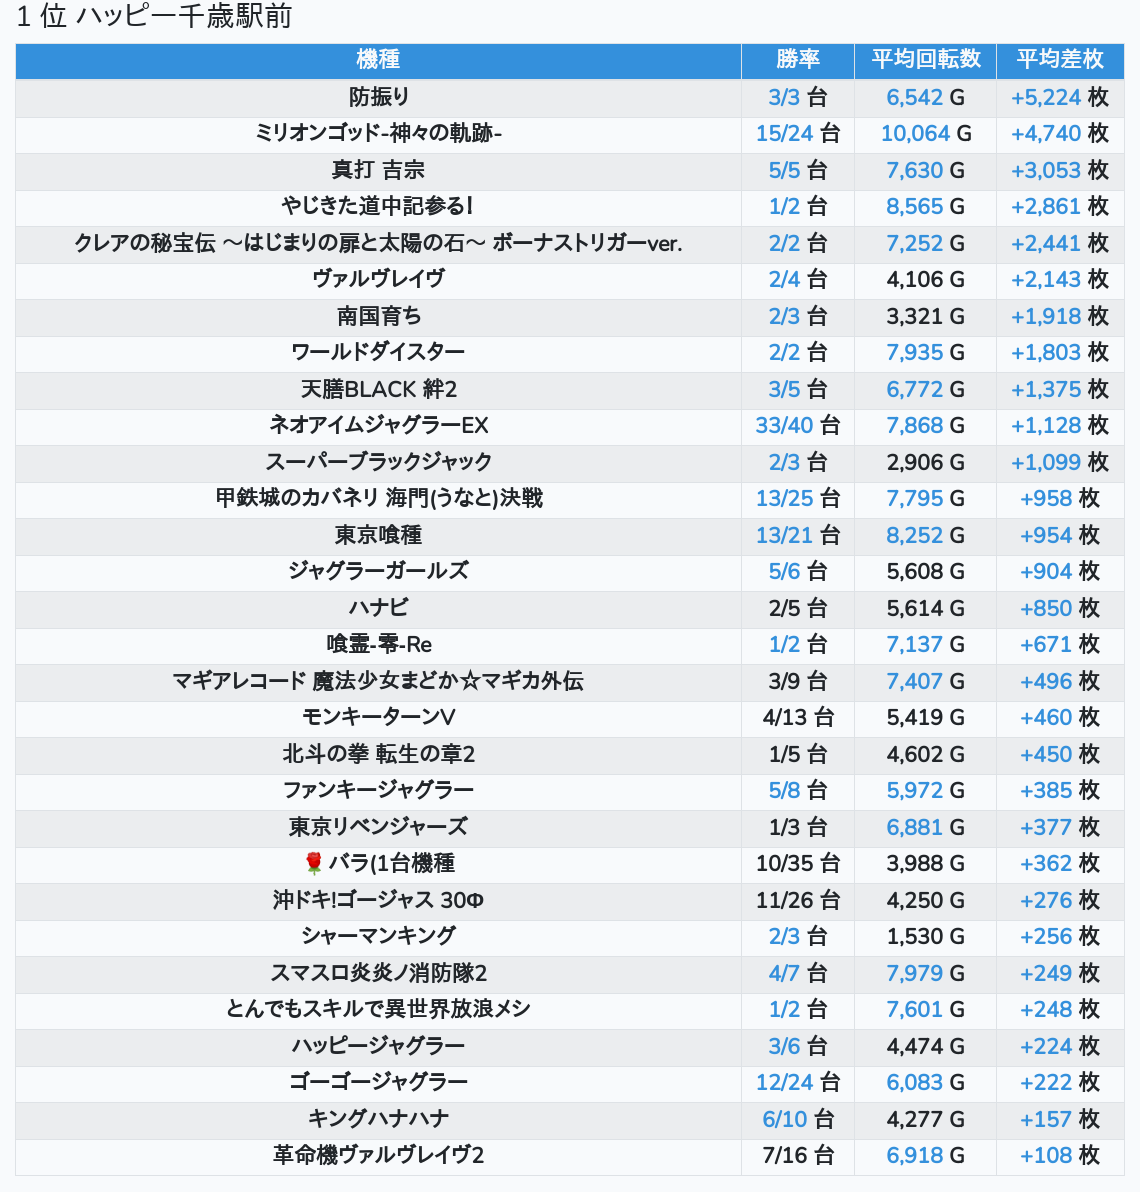
Task: Click スマスロ炎炎ノ消防隊2 machine name
Action: click(x=378, y=973)
